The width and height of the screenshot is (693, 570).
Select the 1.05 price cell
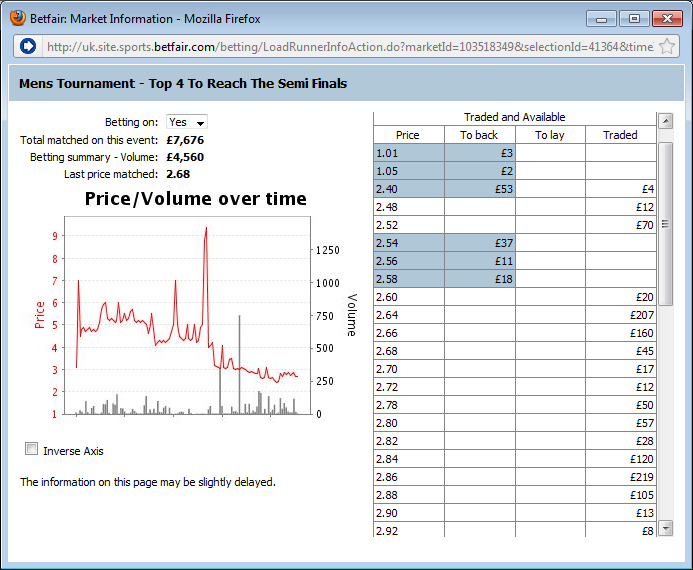pyautogui.click(x=409, y=171)
